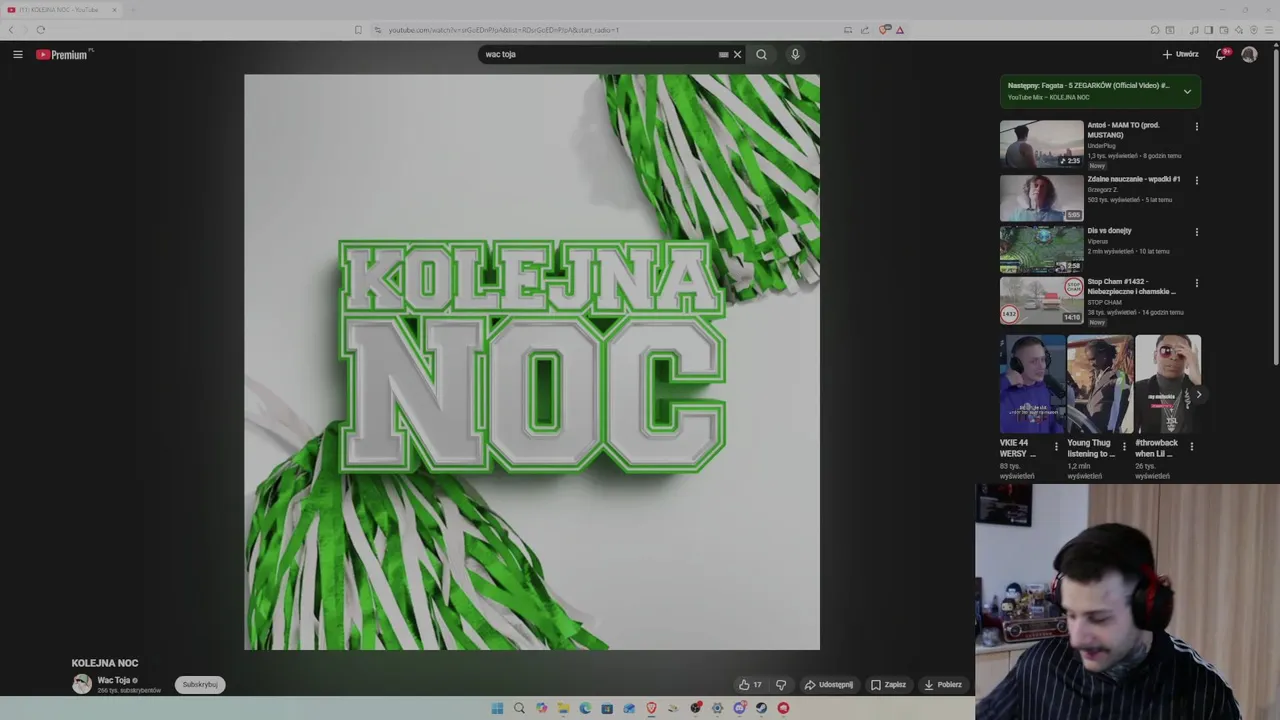Open Stop Cham #1432 video title

(1131, 287)
